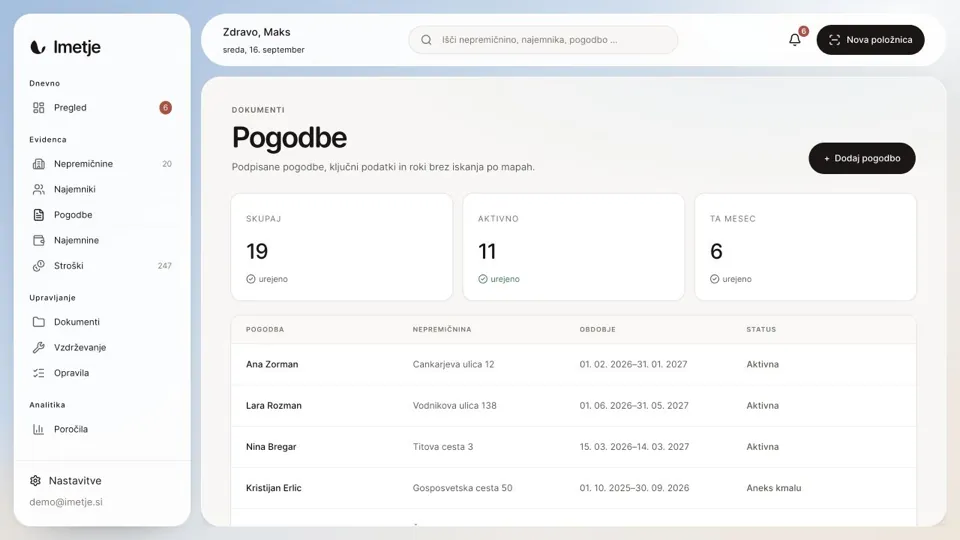Click the Imetje logo icon
Viewport: 960px width, 540px height.
click(x=38, y=47)
